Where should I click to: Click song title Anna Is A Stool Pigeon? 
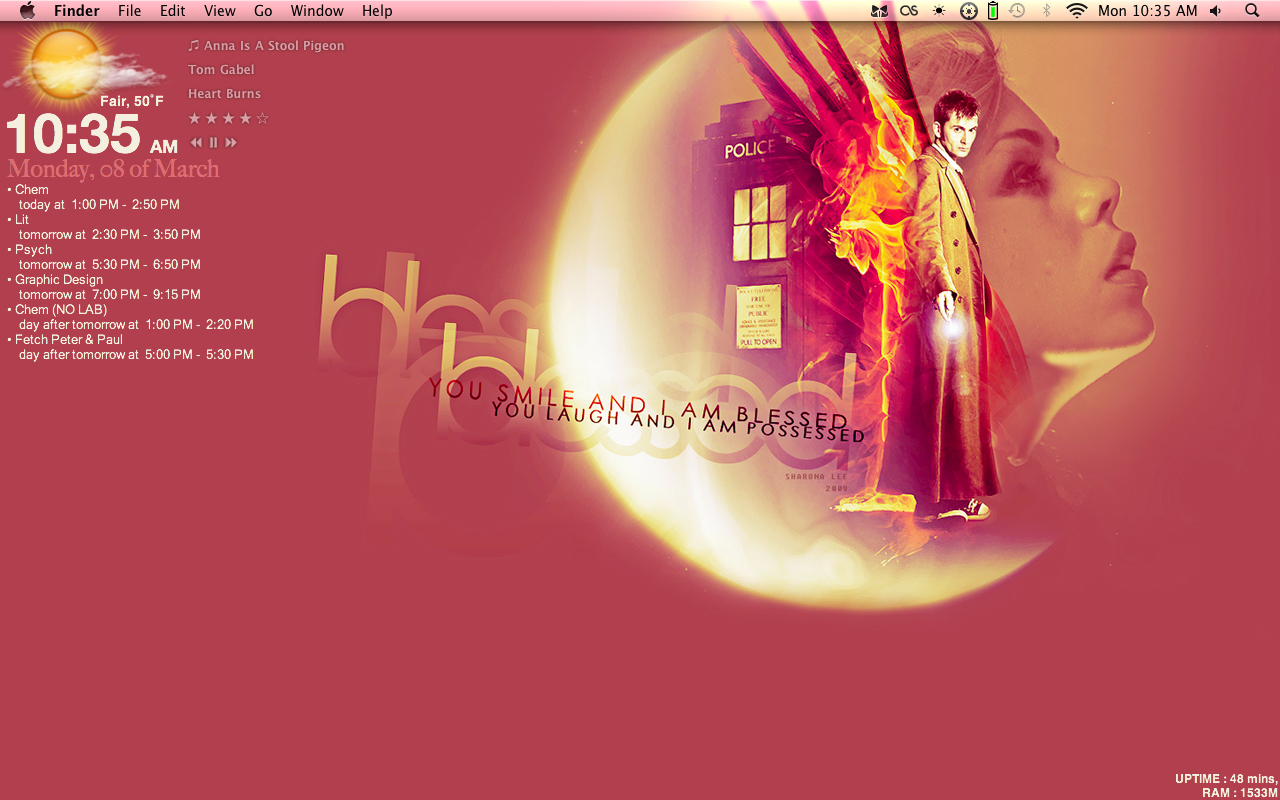[x=274, y=46]
